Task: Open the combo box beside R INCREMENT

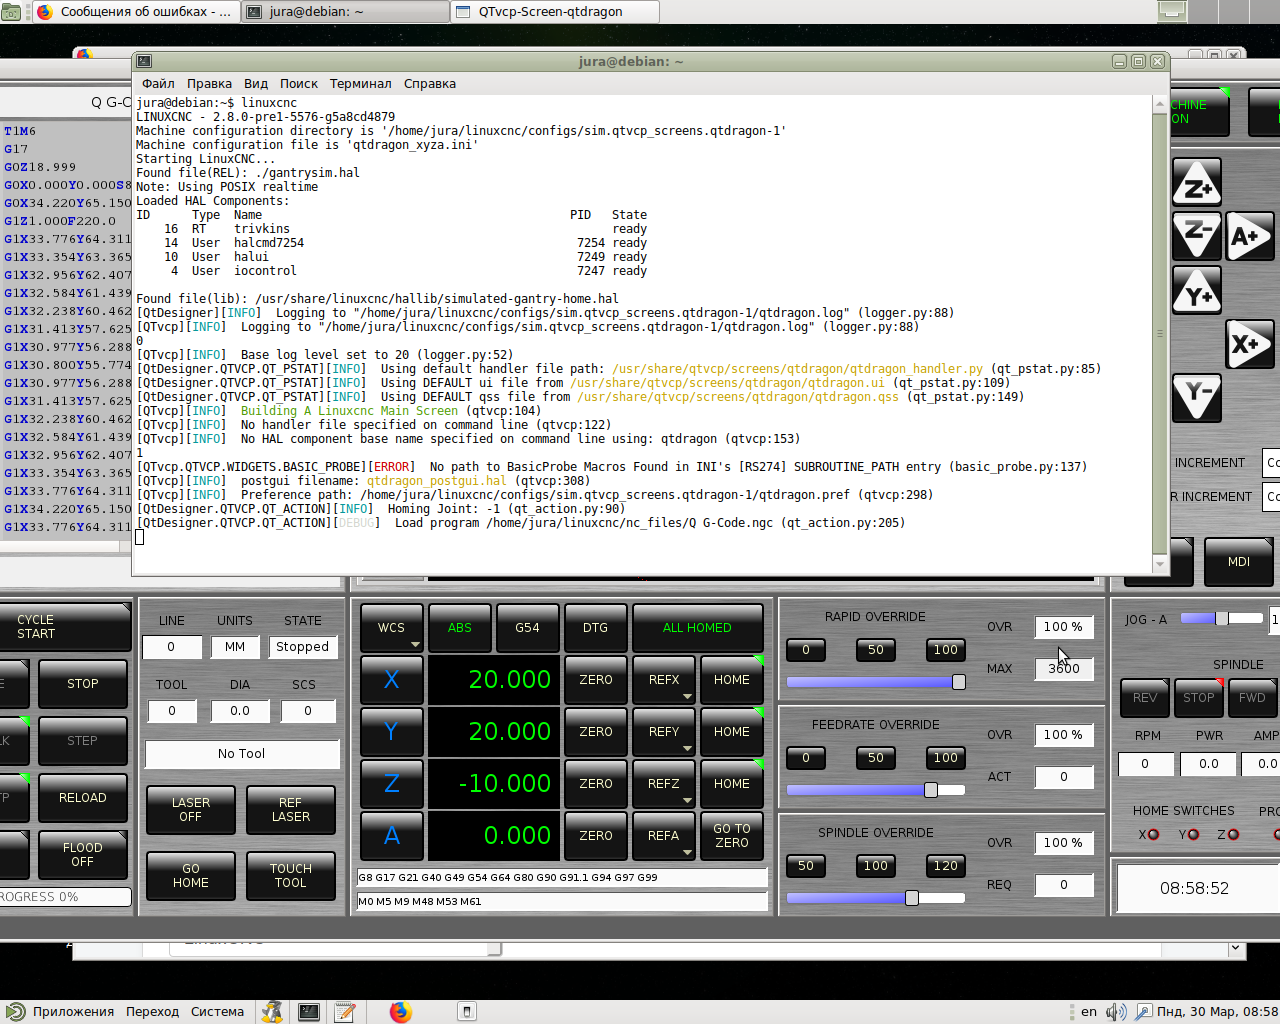Action: pyautogui.click(x=1272, y=496)
